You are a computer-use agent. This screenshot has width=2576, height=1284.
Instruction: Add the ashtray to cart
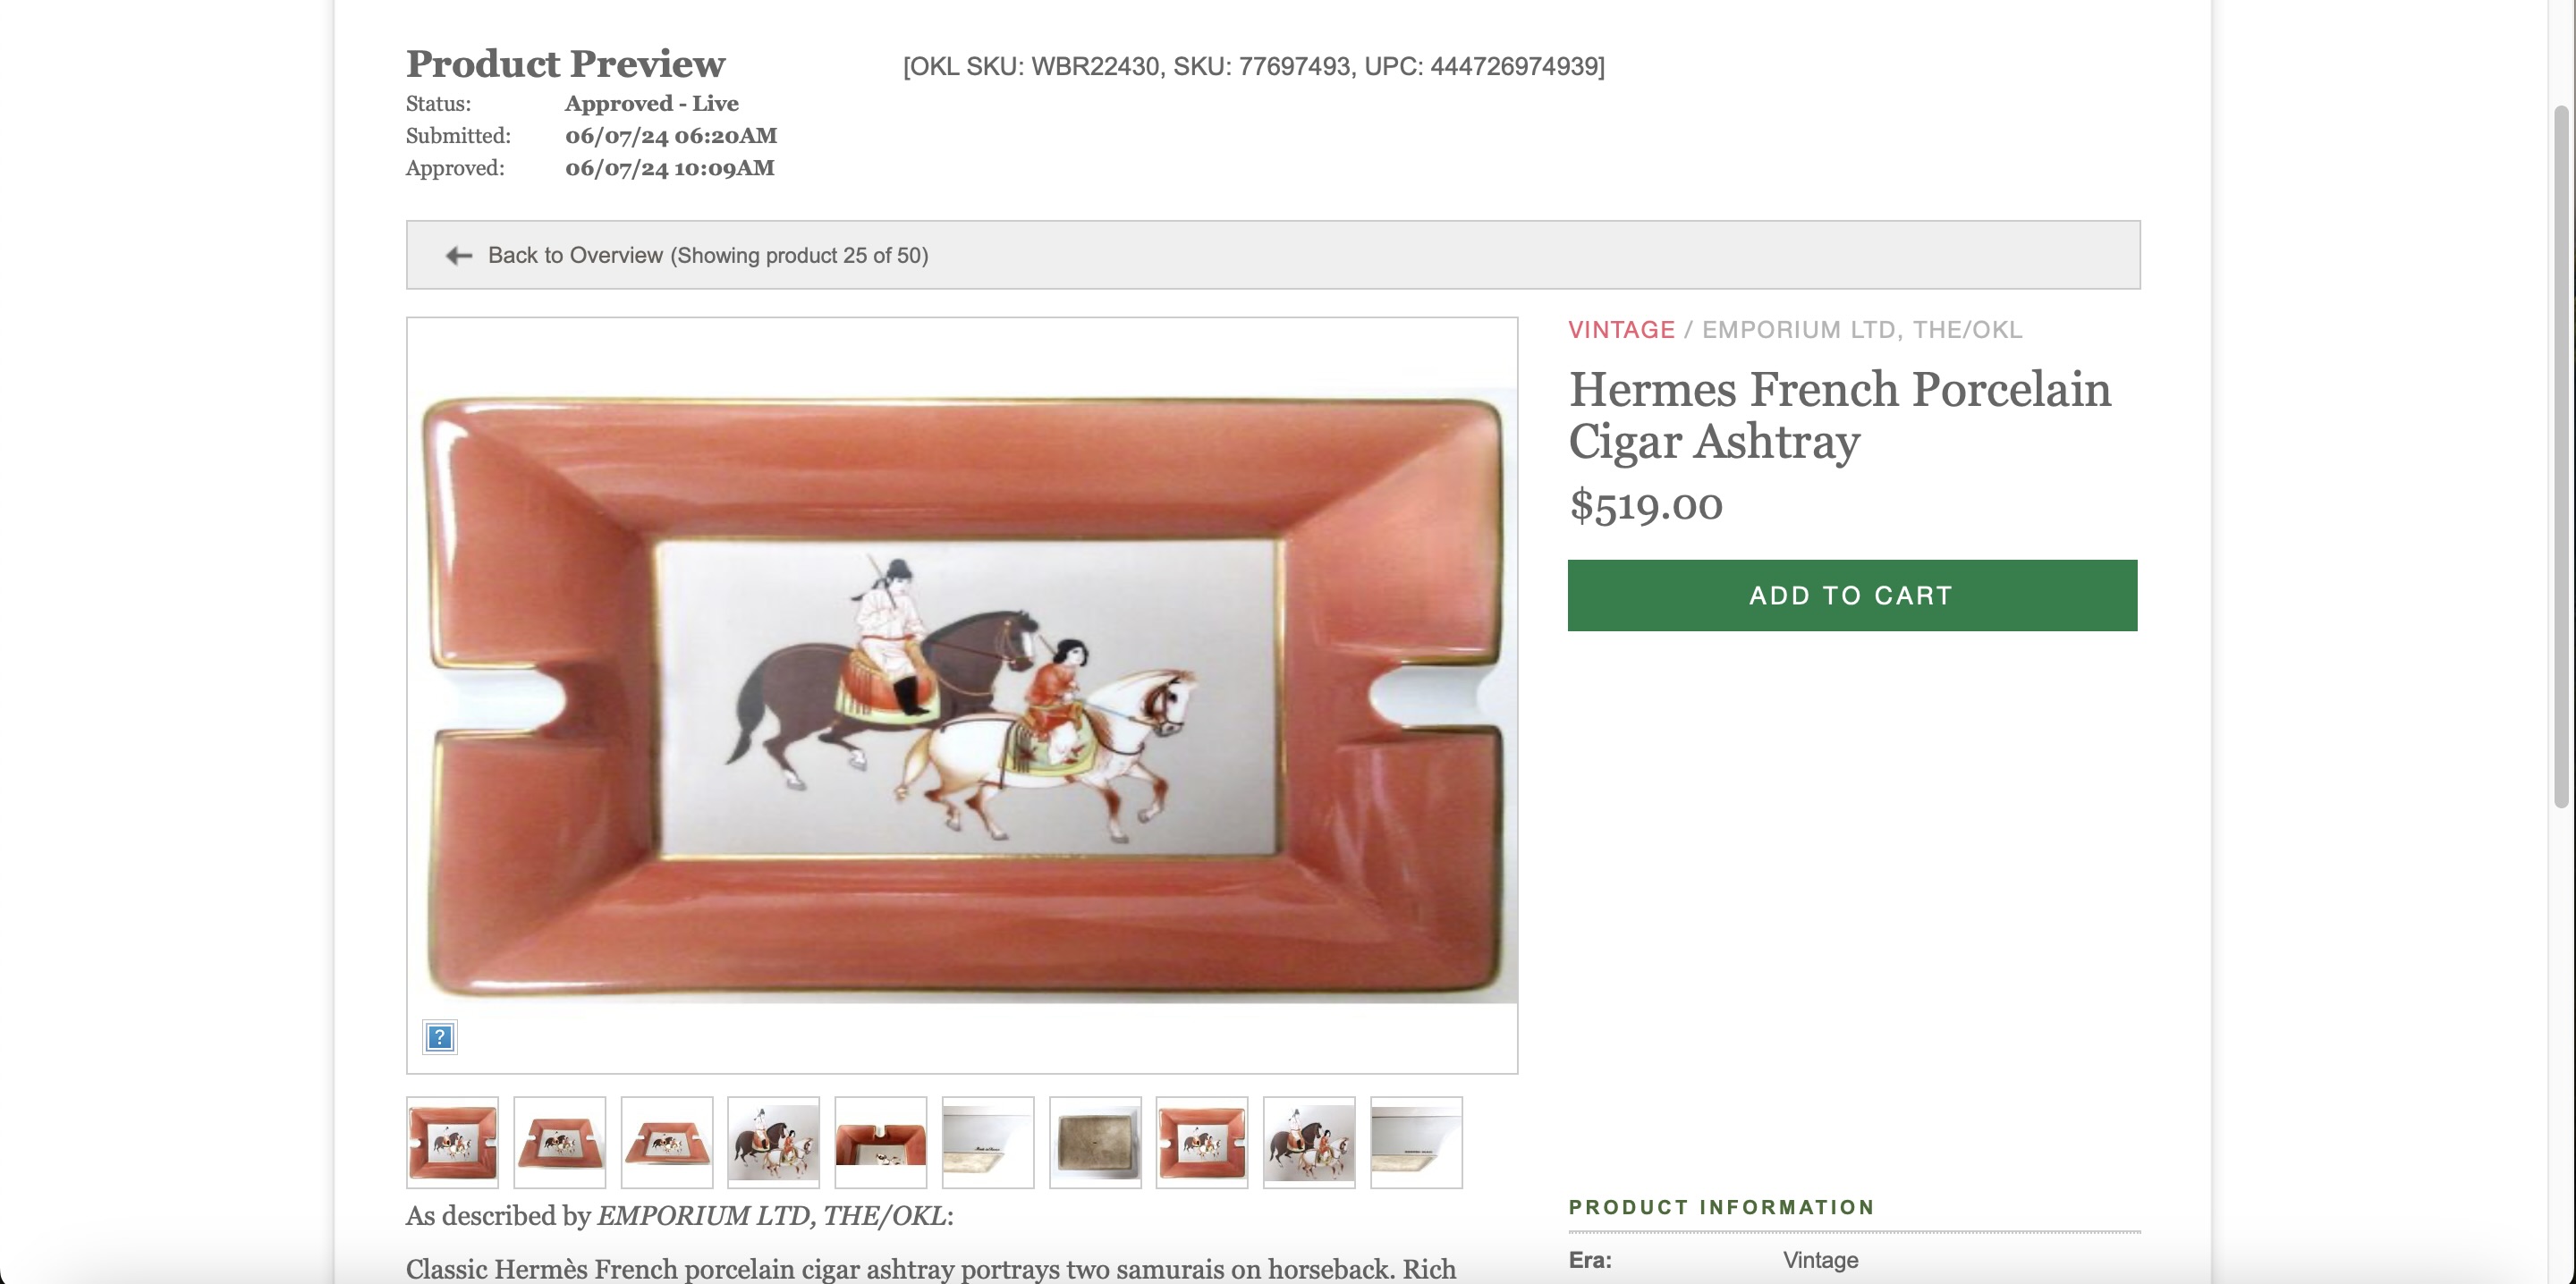[x=1852, y=595]
